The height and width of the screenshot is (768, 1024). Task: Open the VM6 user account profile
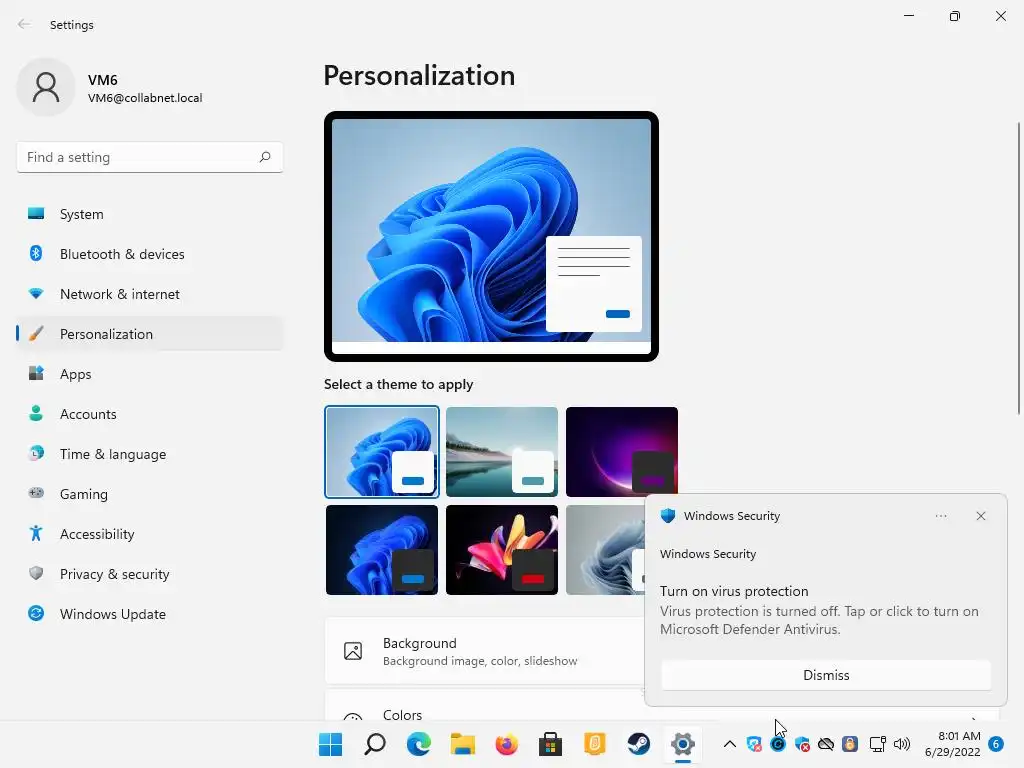point(110,88)
